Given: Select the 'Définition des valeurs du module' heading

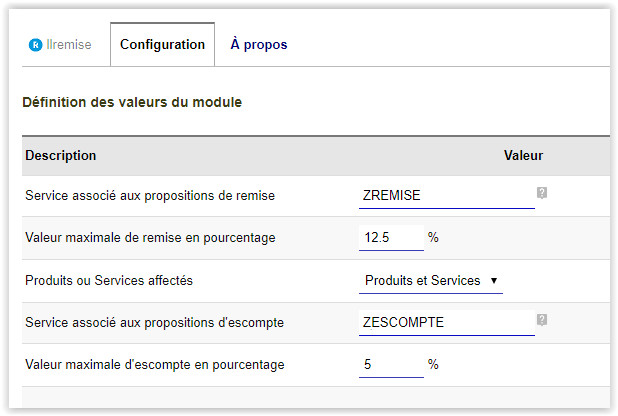Looking at the screenshot, I should point(132,102).
